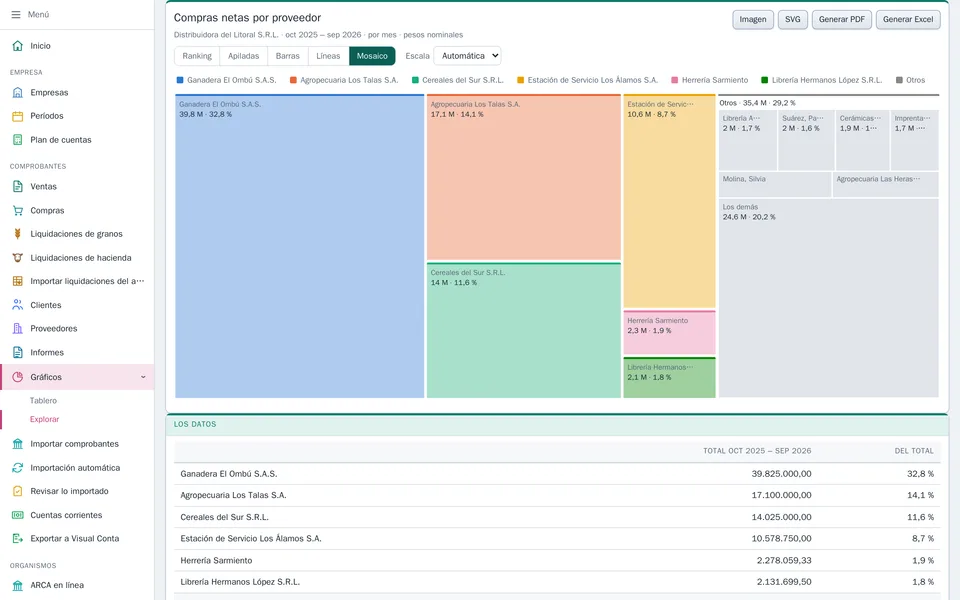Click the Ventas document icon
Viewport: 960px width, 600px height.
coord(18,187)
